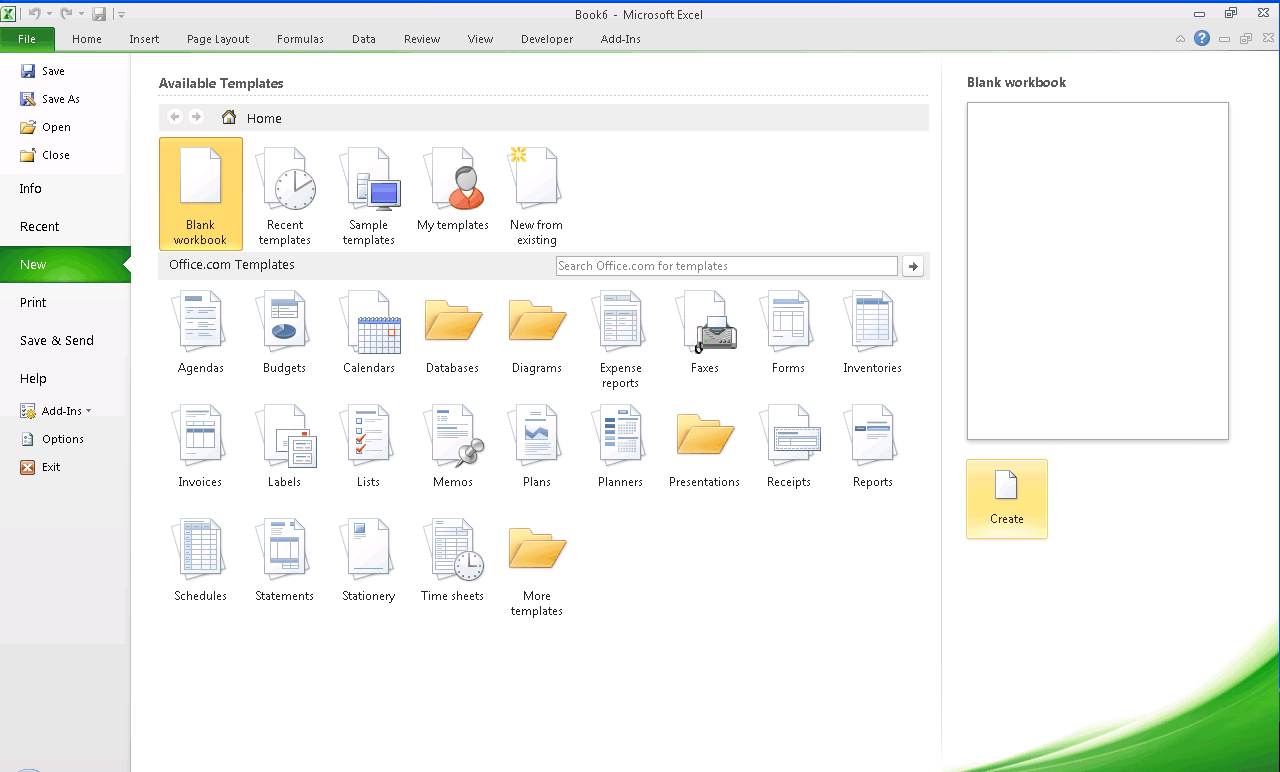Switch to the Insert ribbon tab
The image size is (1280, 772).
[144, 39]
